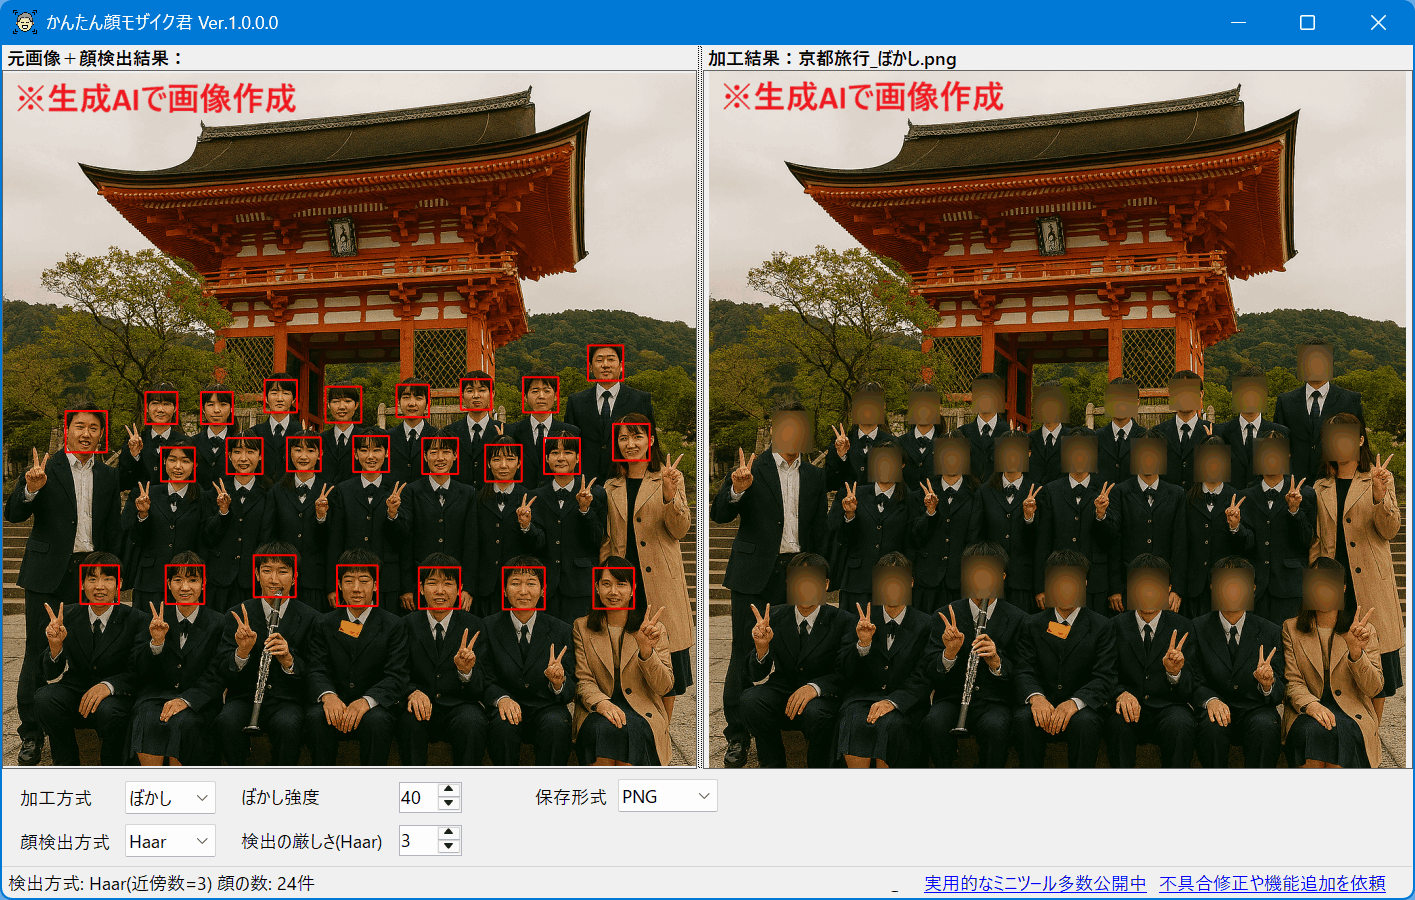Select PNG in the save format combo box

click(667, 796)
